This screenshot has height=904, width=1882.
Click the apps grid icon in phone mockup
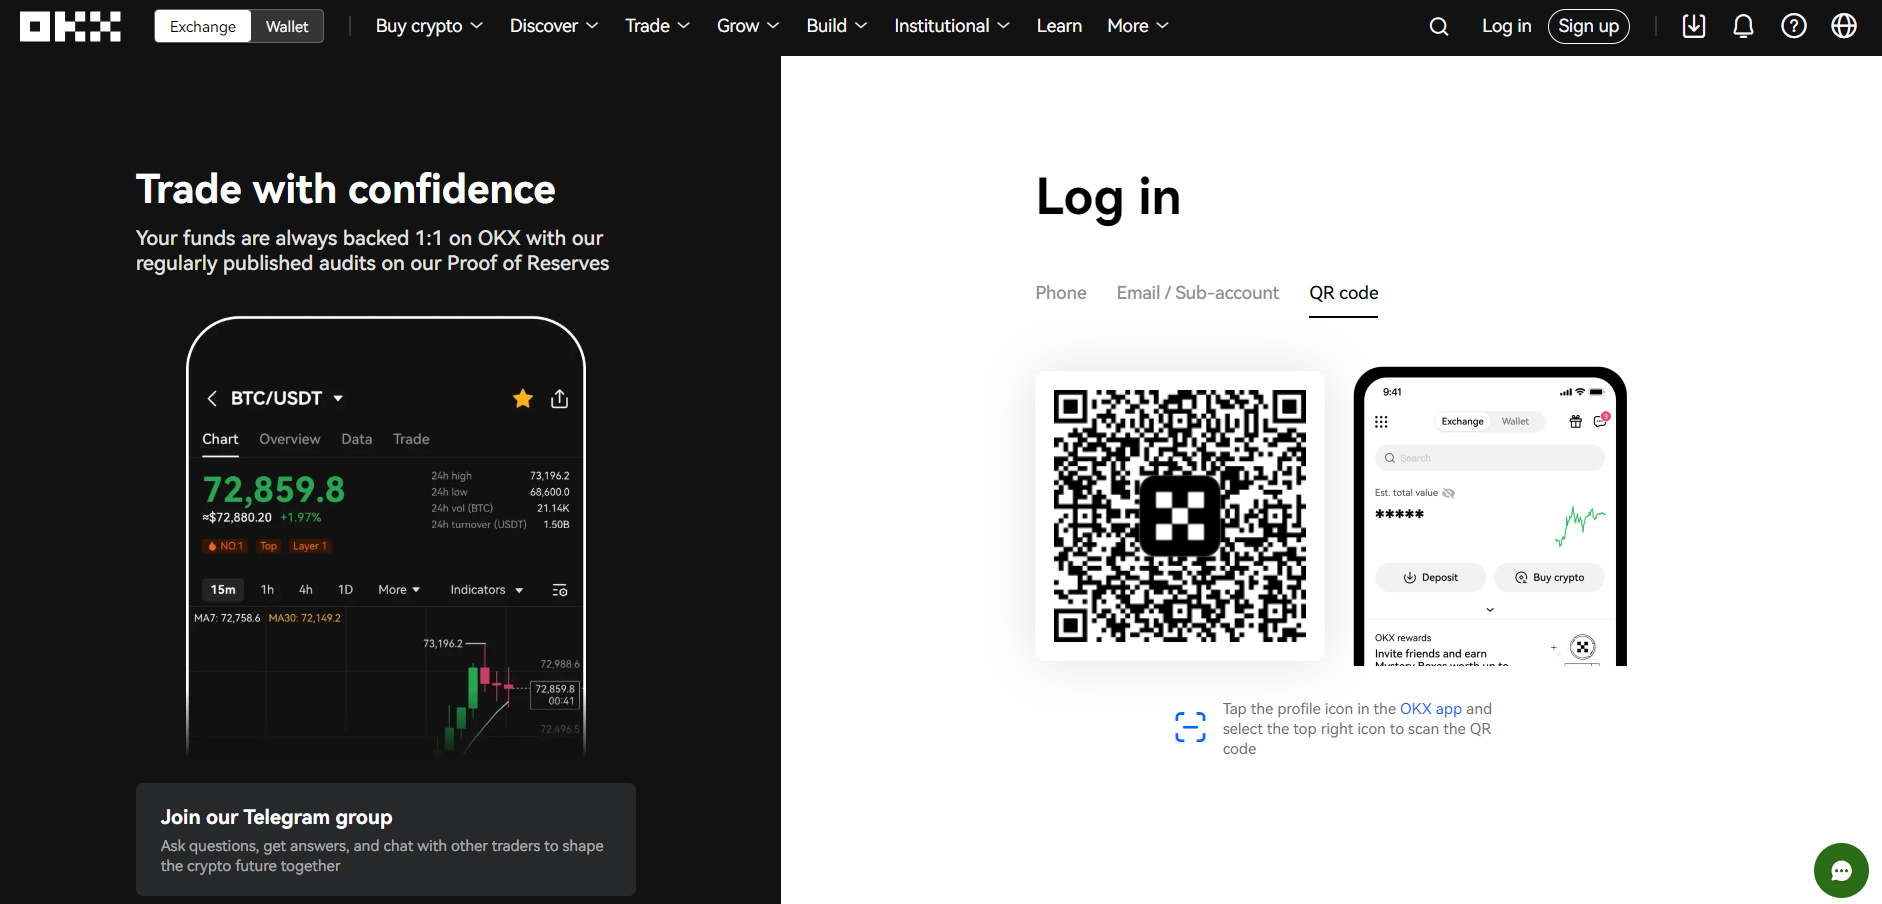click(x=1382, y=422)
